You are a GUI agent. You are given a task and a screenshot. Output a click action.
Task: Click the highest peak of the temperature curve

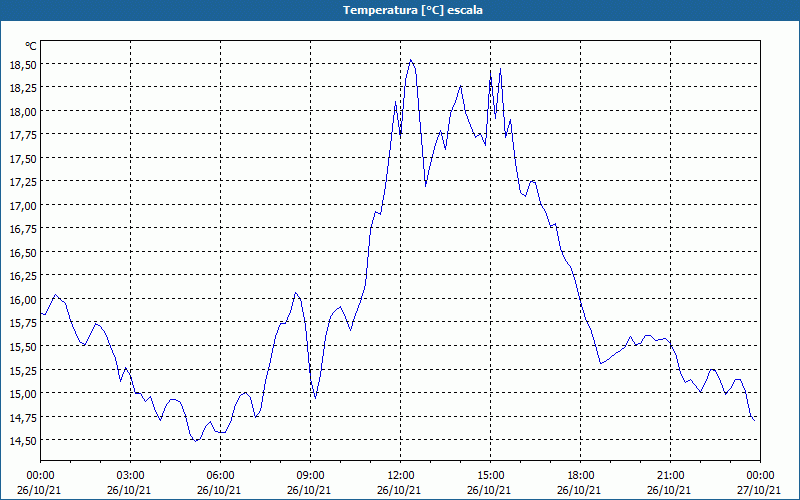(x=411, y=60)
